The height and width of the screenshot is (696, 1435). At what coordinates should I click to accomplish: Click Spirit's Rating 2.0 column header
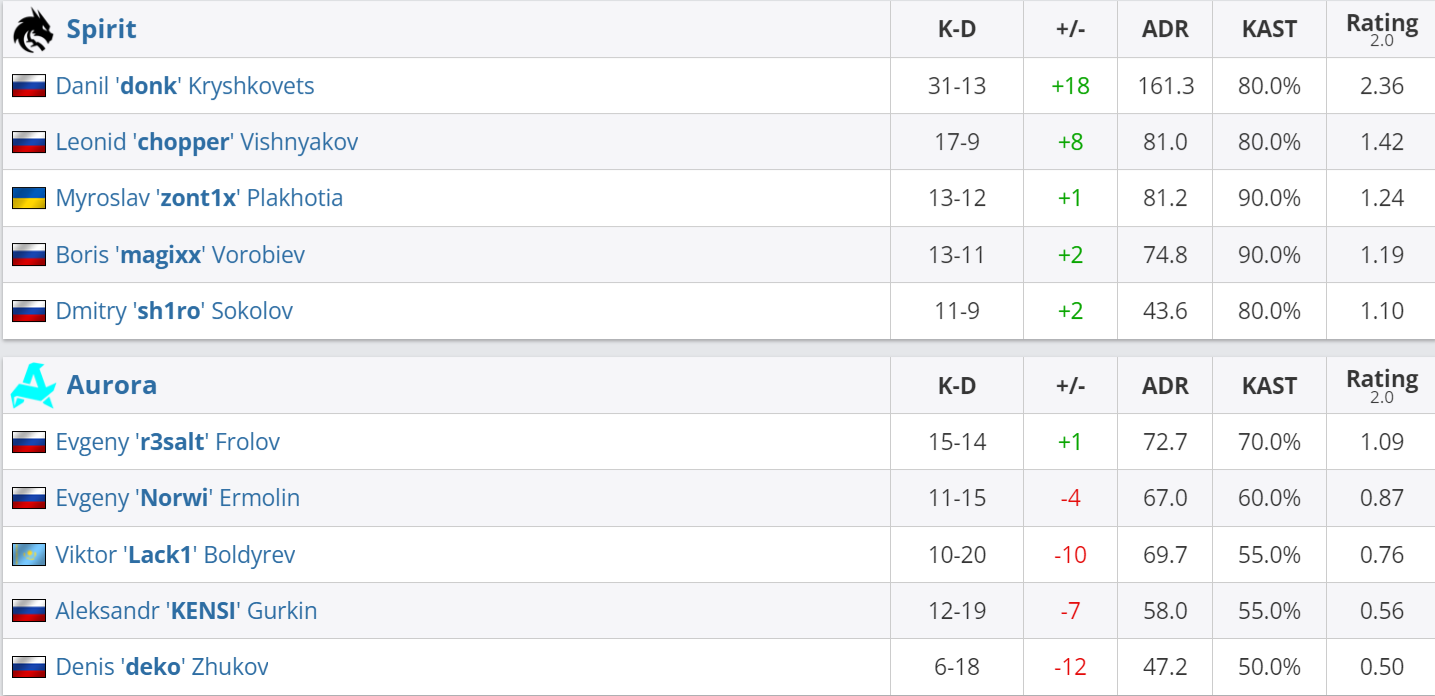pyautogui.click(x=1381, y=29)
